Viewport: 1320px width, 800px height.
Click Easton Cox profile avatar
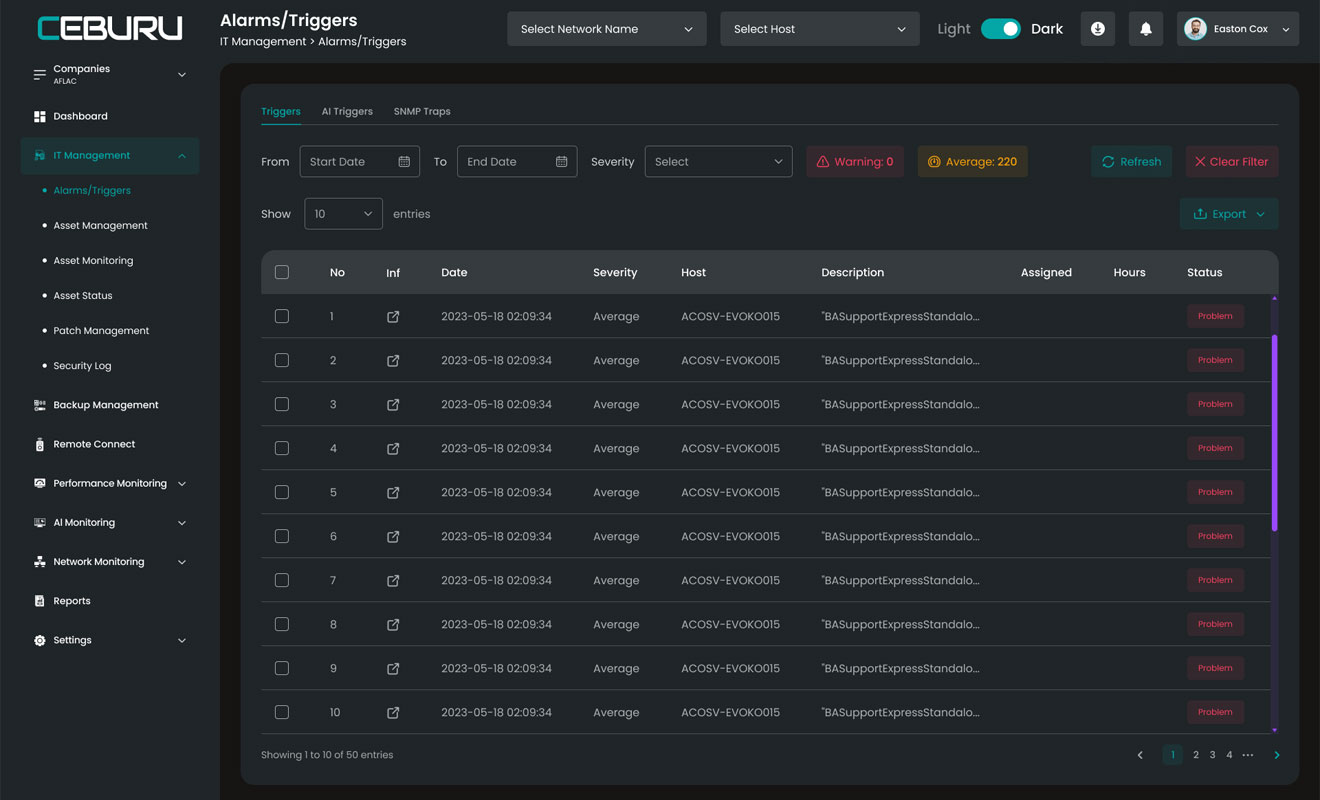click(1195, 29)
